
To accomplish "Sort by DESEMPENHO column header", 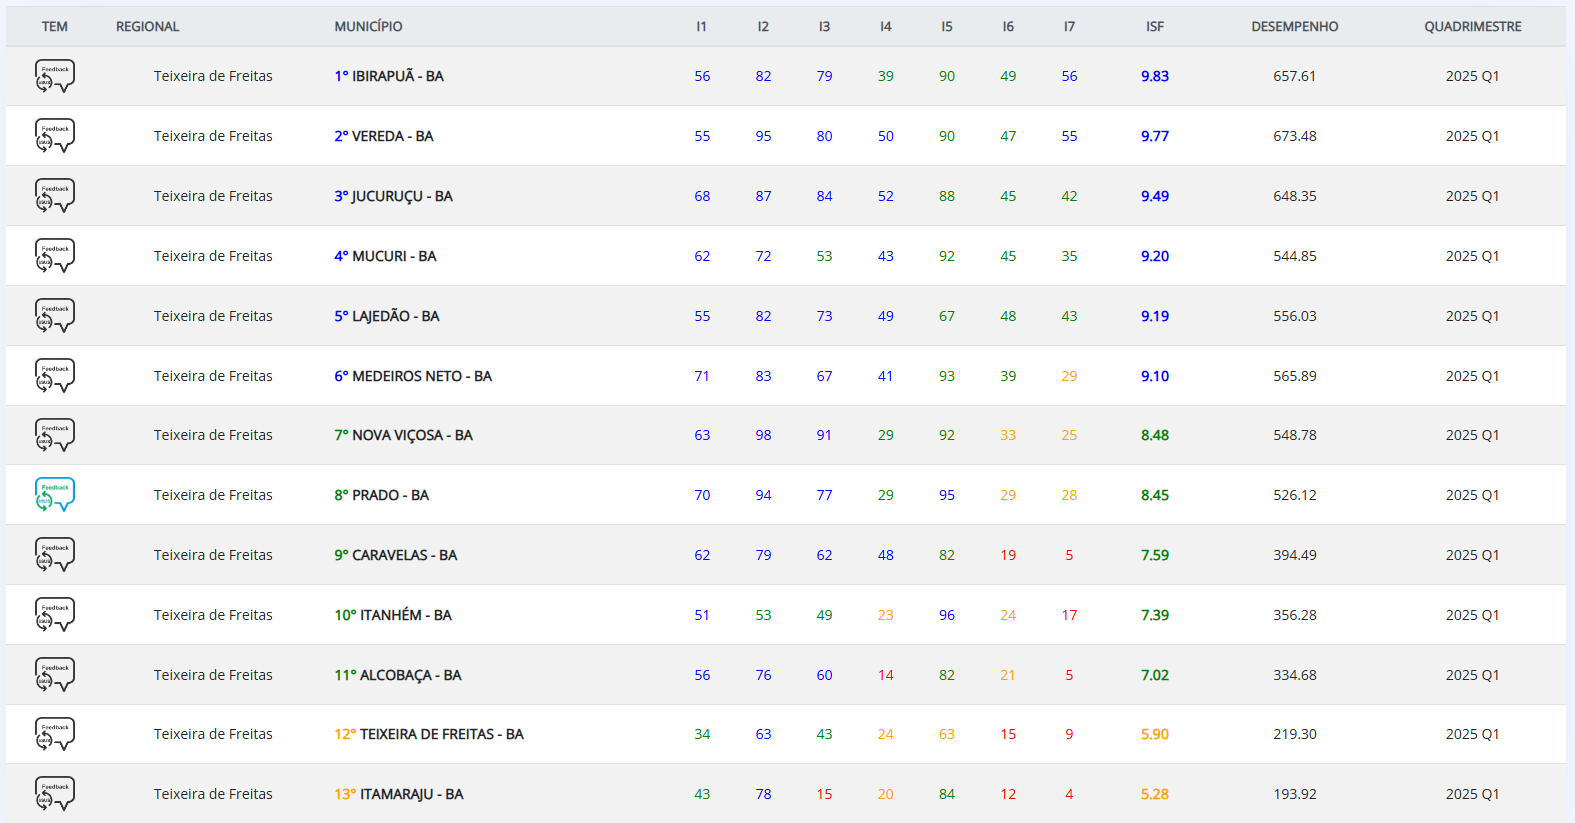I will (1294, 27).
